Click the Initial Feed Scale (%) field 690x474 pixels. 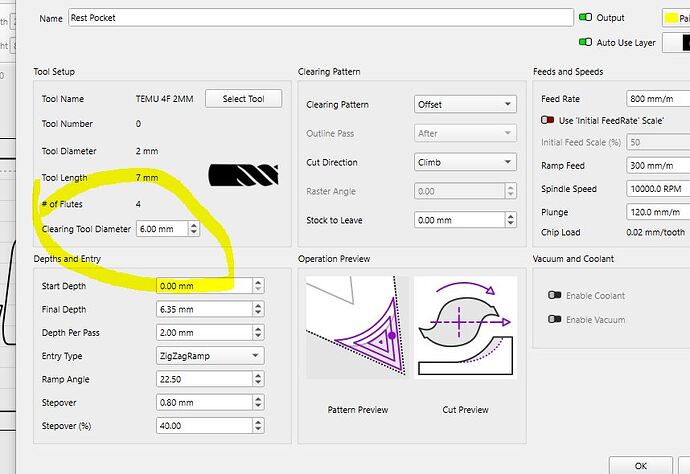[x=658, y=142]
